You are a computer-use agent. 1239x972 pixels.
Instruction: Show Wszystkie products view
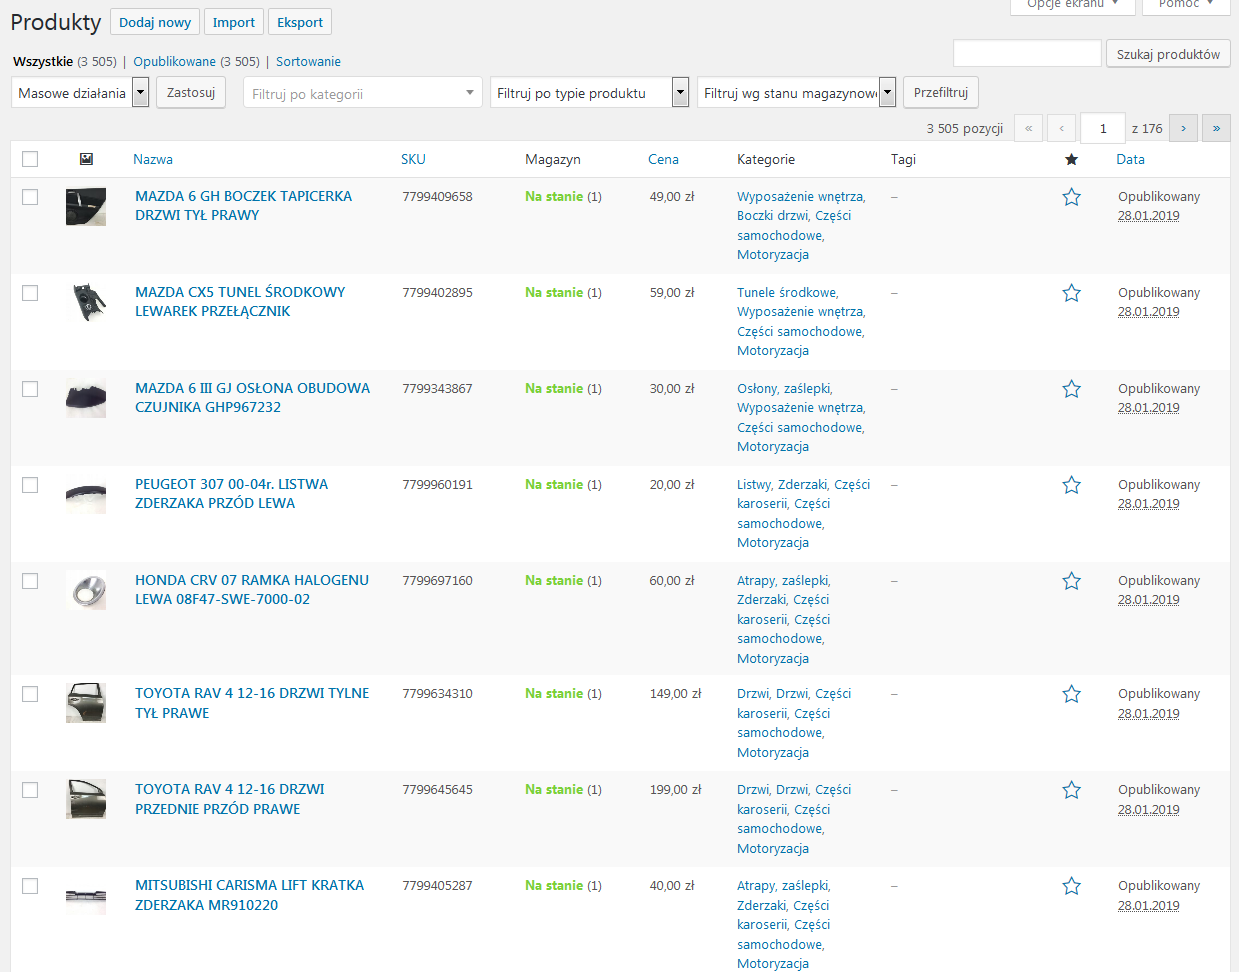[x=43, y=61]
